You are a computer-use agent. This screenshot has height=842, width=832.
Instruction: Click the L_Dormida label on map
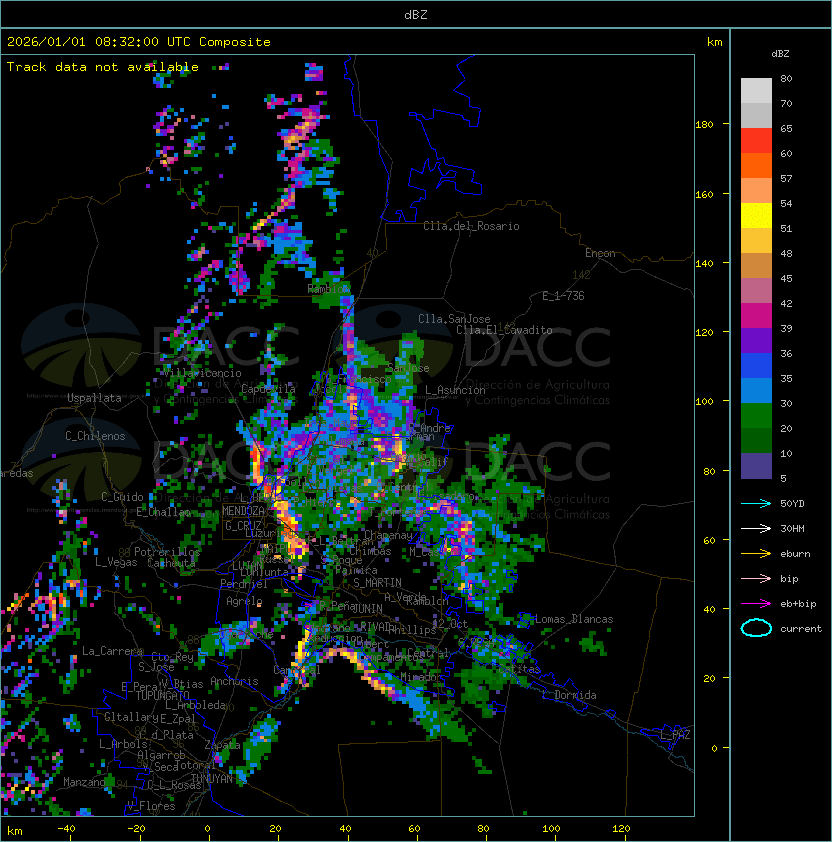coord(569,695)
